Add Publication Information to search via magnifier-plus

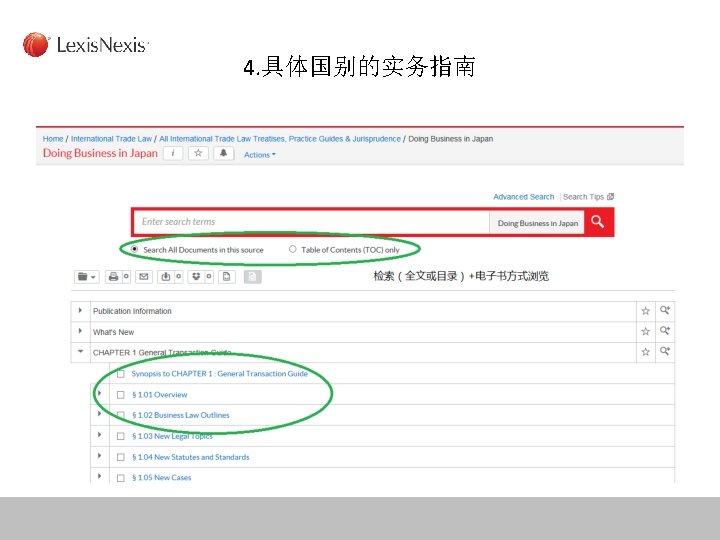664,310
